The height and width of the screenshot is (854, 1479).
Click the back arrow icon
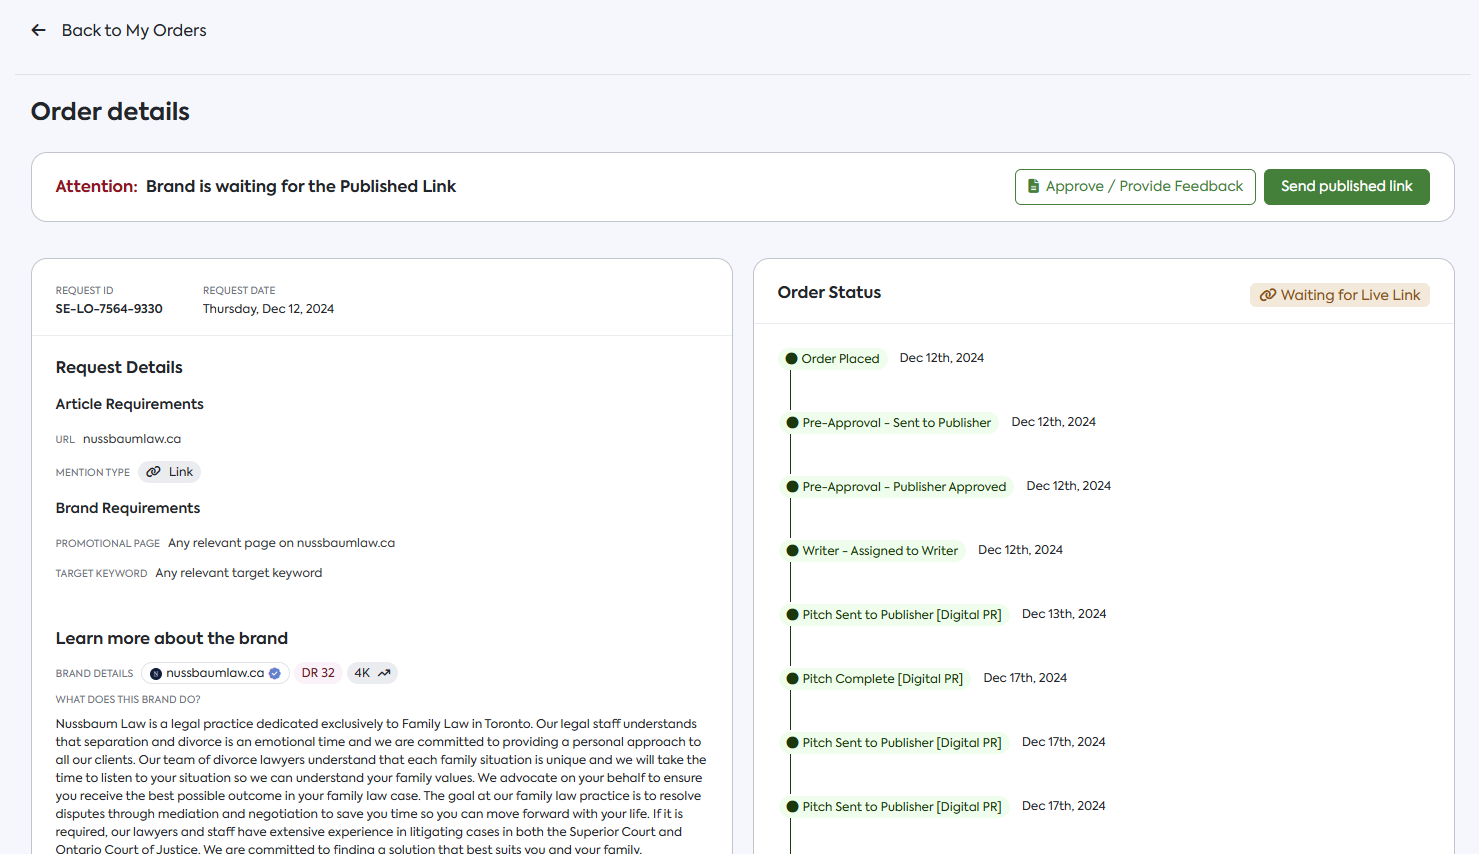(38, 30)
